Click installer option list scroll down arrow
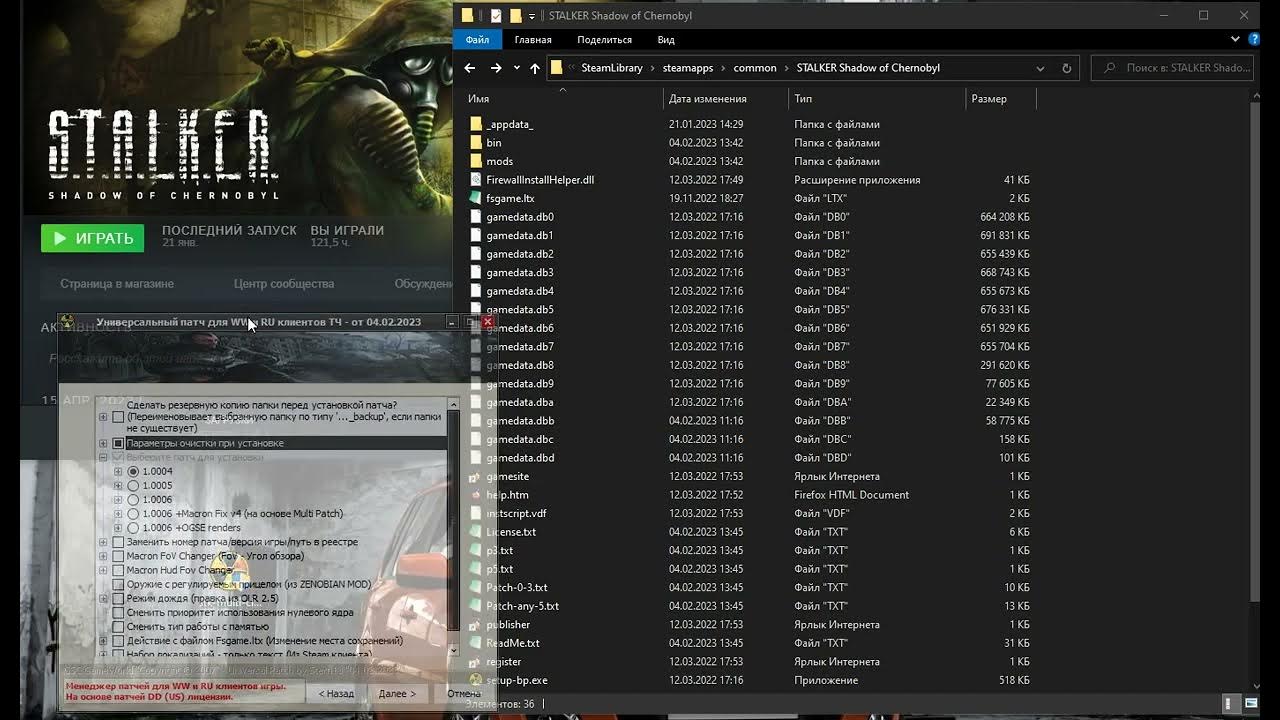1280x720 pixels. (453, 649)
